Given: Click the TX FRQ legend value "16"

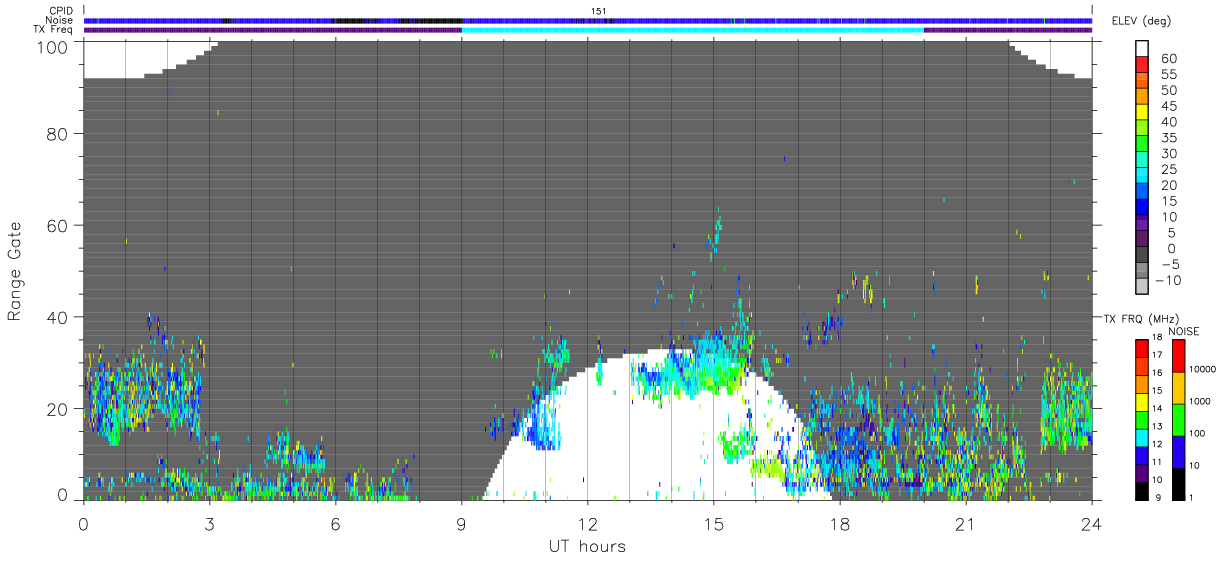Looking at the screenshot, I should pos(1156,372).
